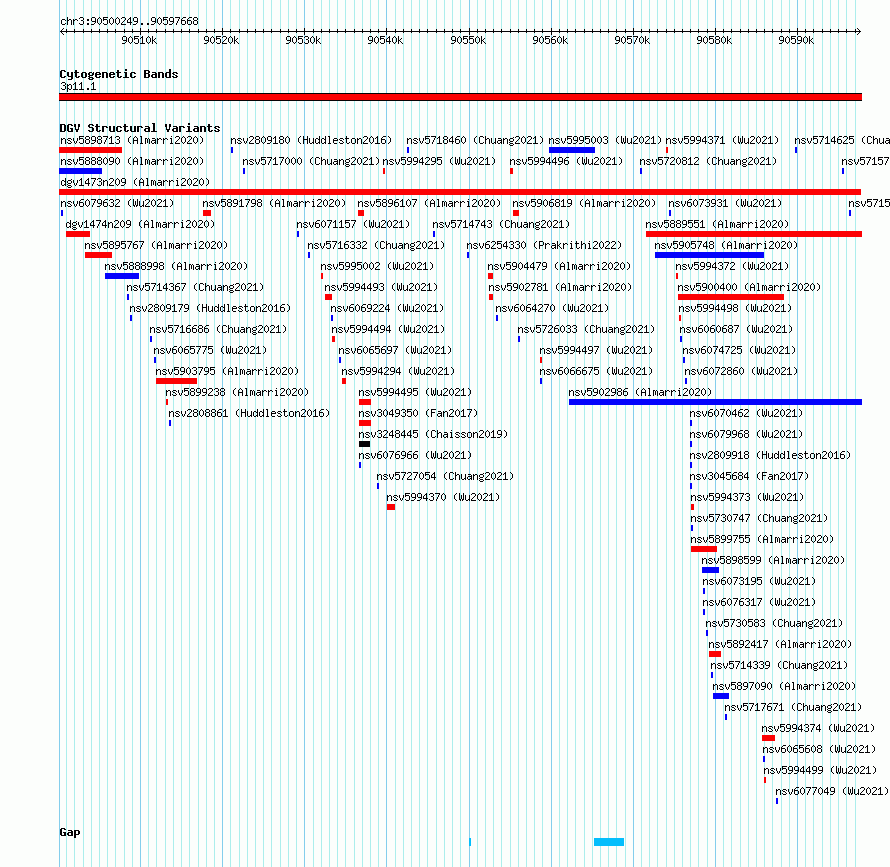Select the nsv5903795 (Almarri2020) red bar

177,381
